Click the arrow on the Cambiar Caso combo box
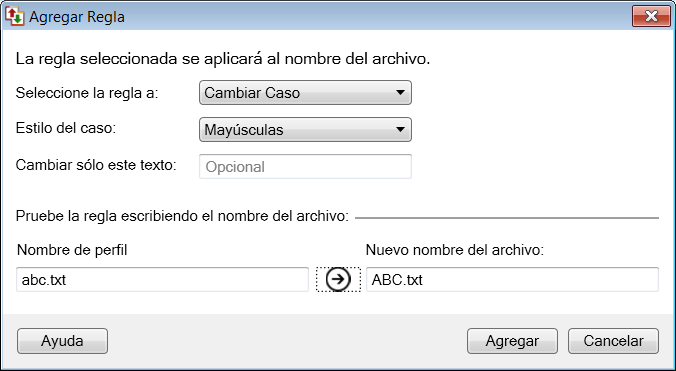Viewport: 676px width, 371px height. pos(400,93)
